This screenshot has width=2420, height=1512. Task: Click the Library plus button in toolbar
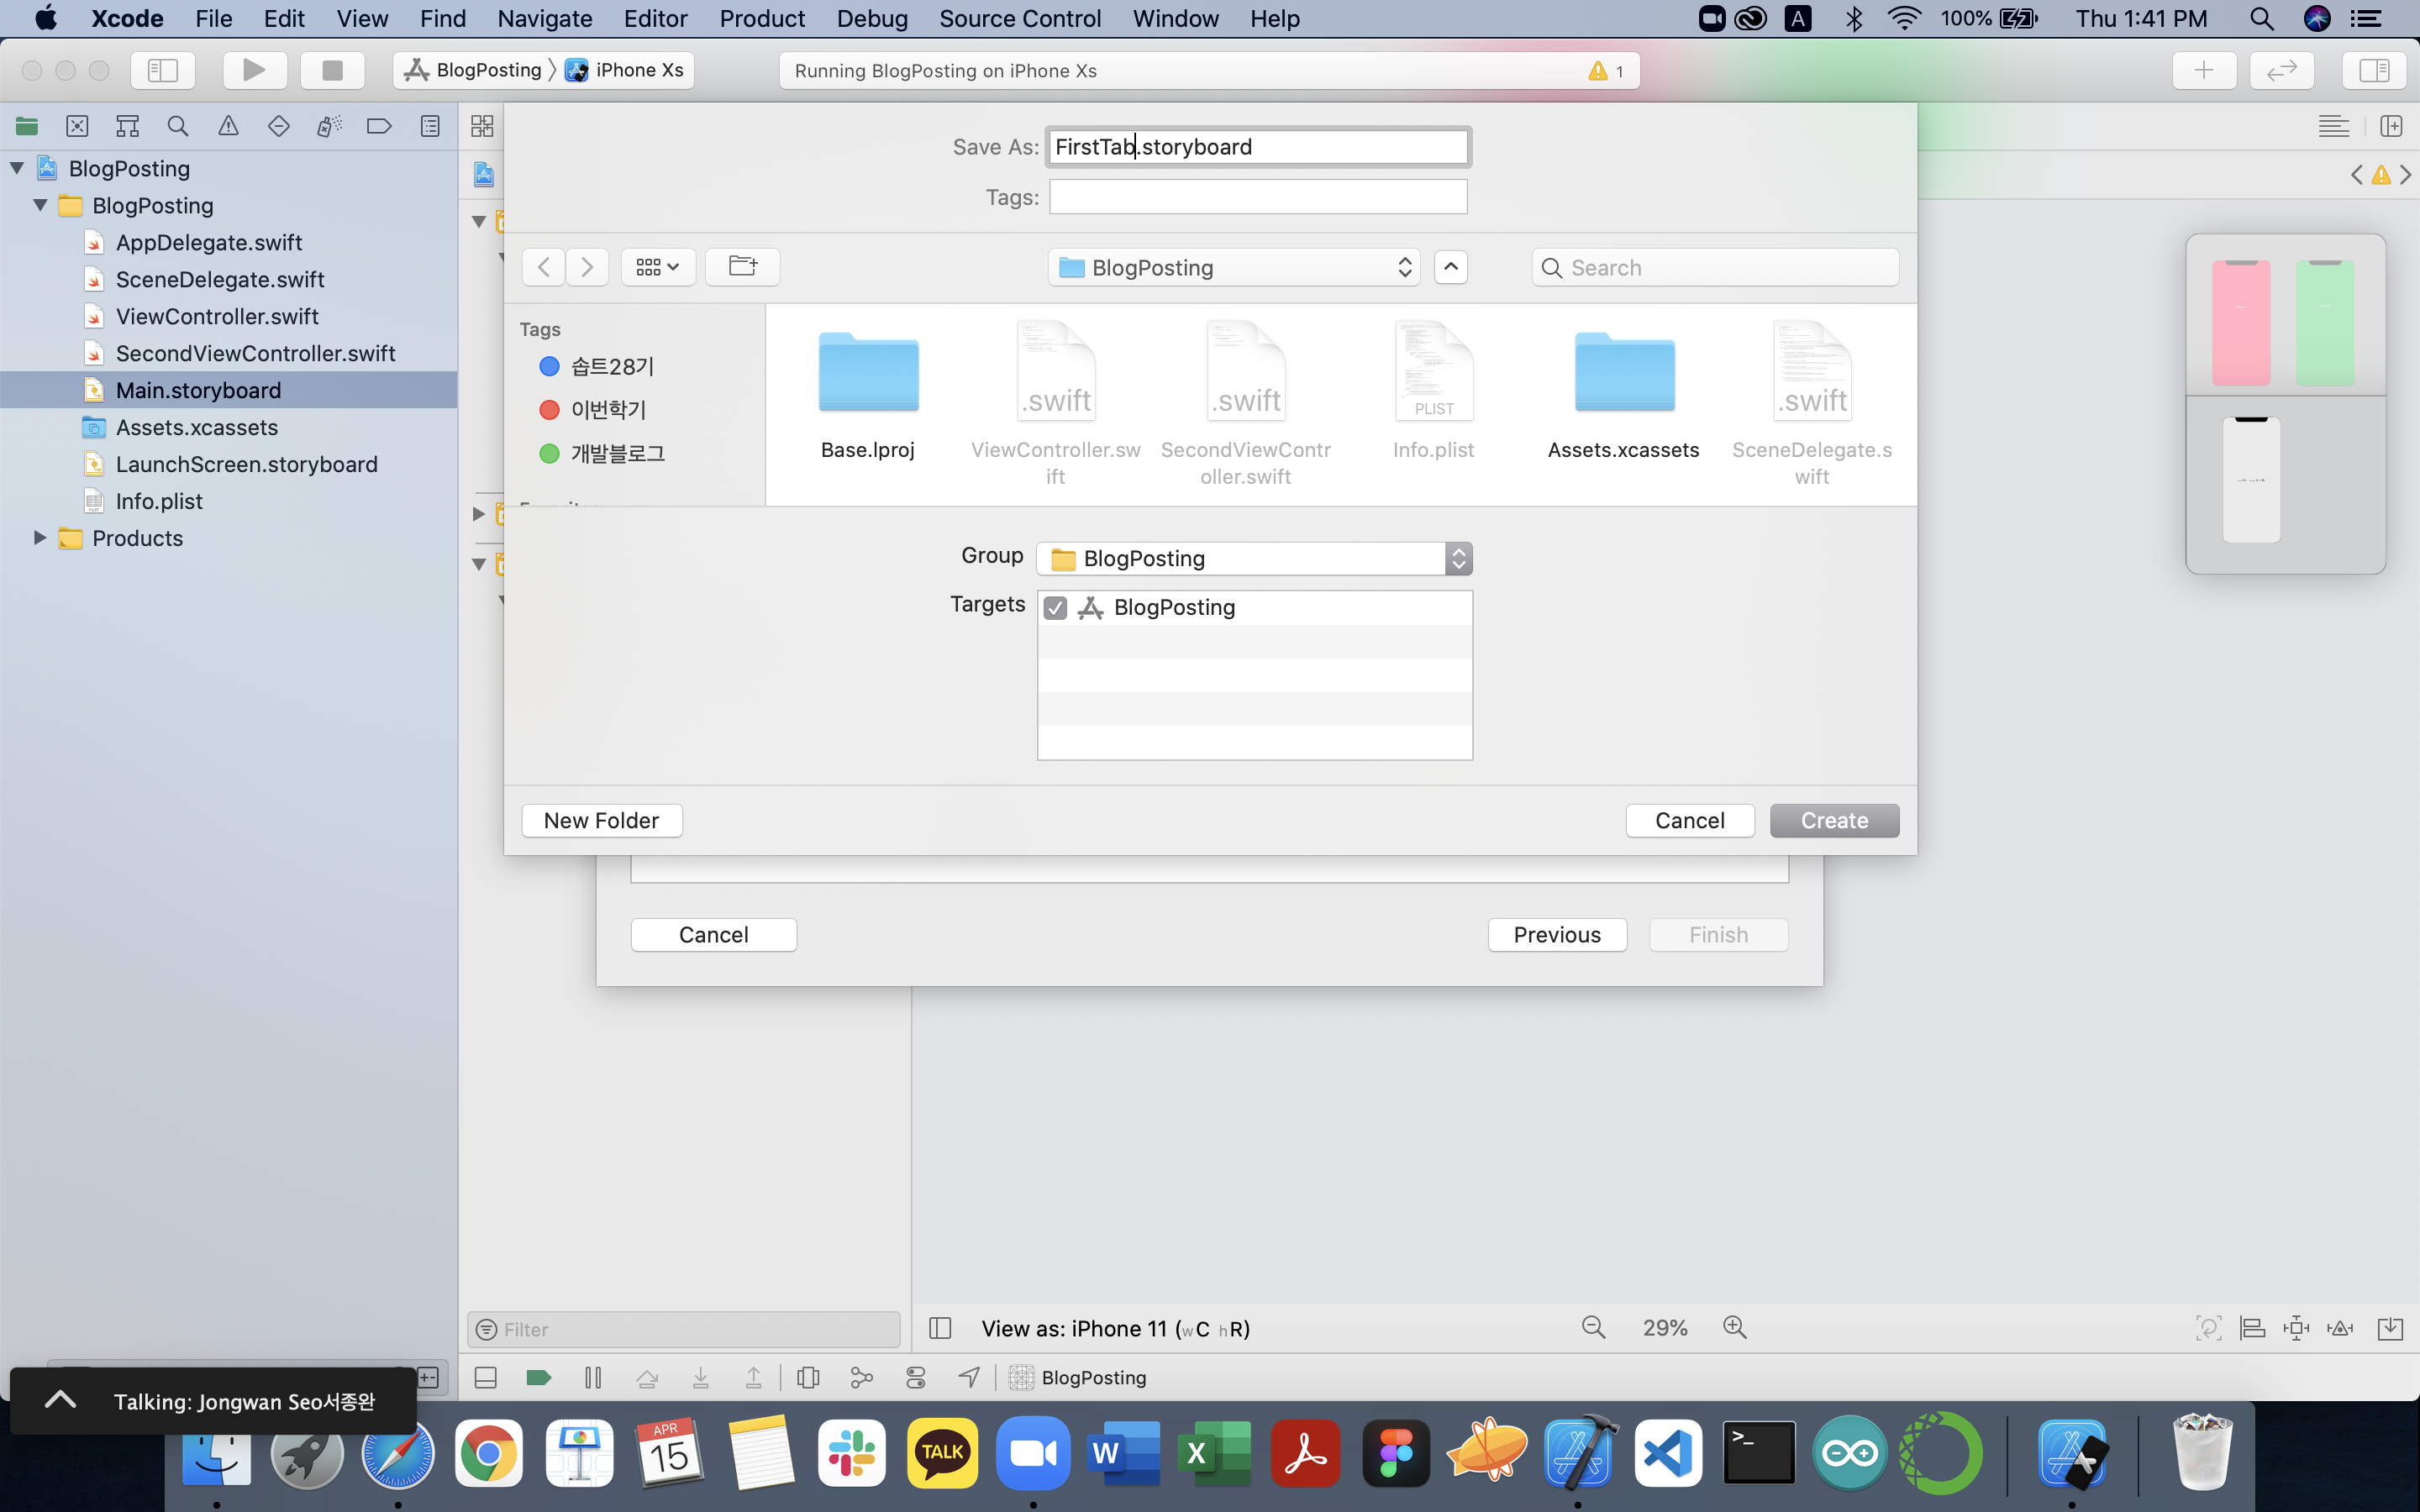click(2204, 70)
